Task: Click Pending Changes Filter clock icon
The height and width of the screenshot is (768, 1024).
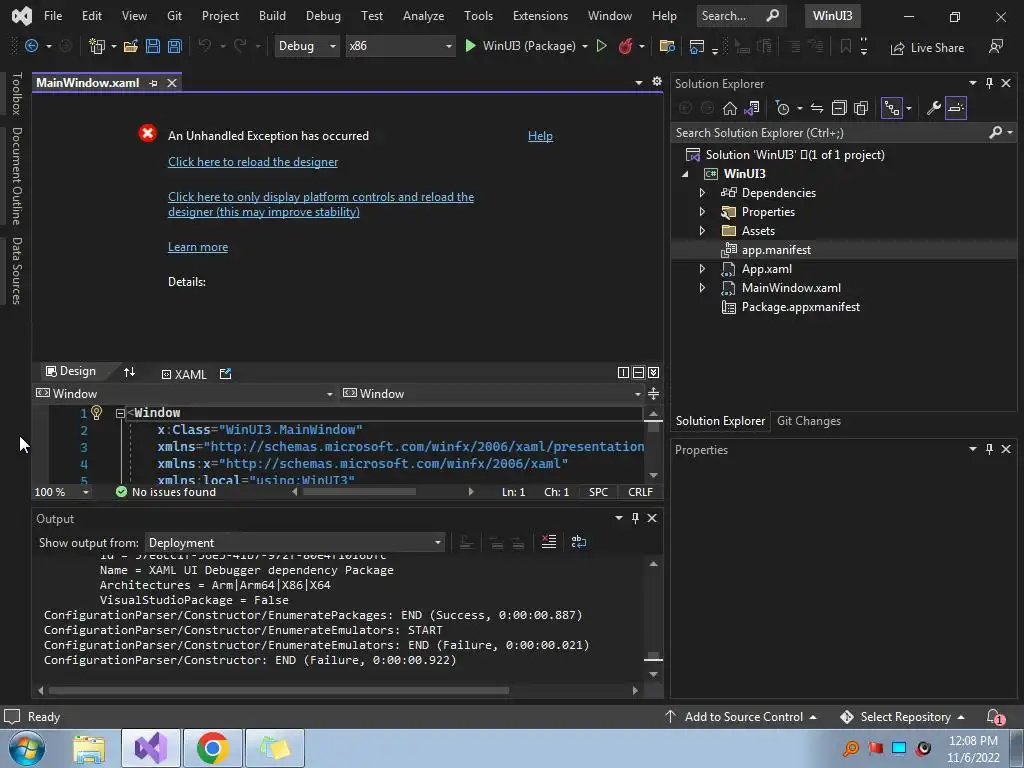Action: (782, 108)
